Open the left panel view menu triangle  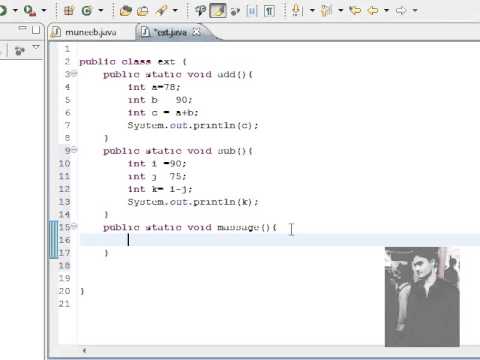pyautogui.click(x=36, y=47)
